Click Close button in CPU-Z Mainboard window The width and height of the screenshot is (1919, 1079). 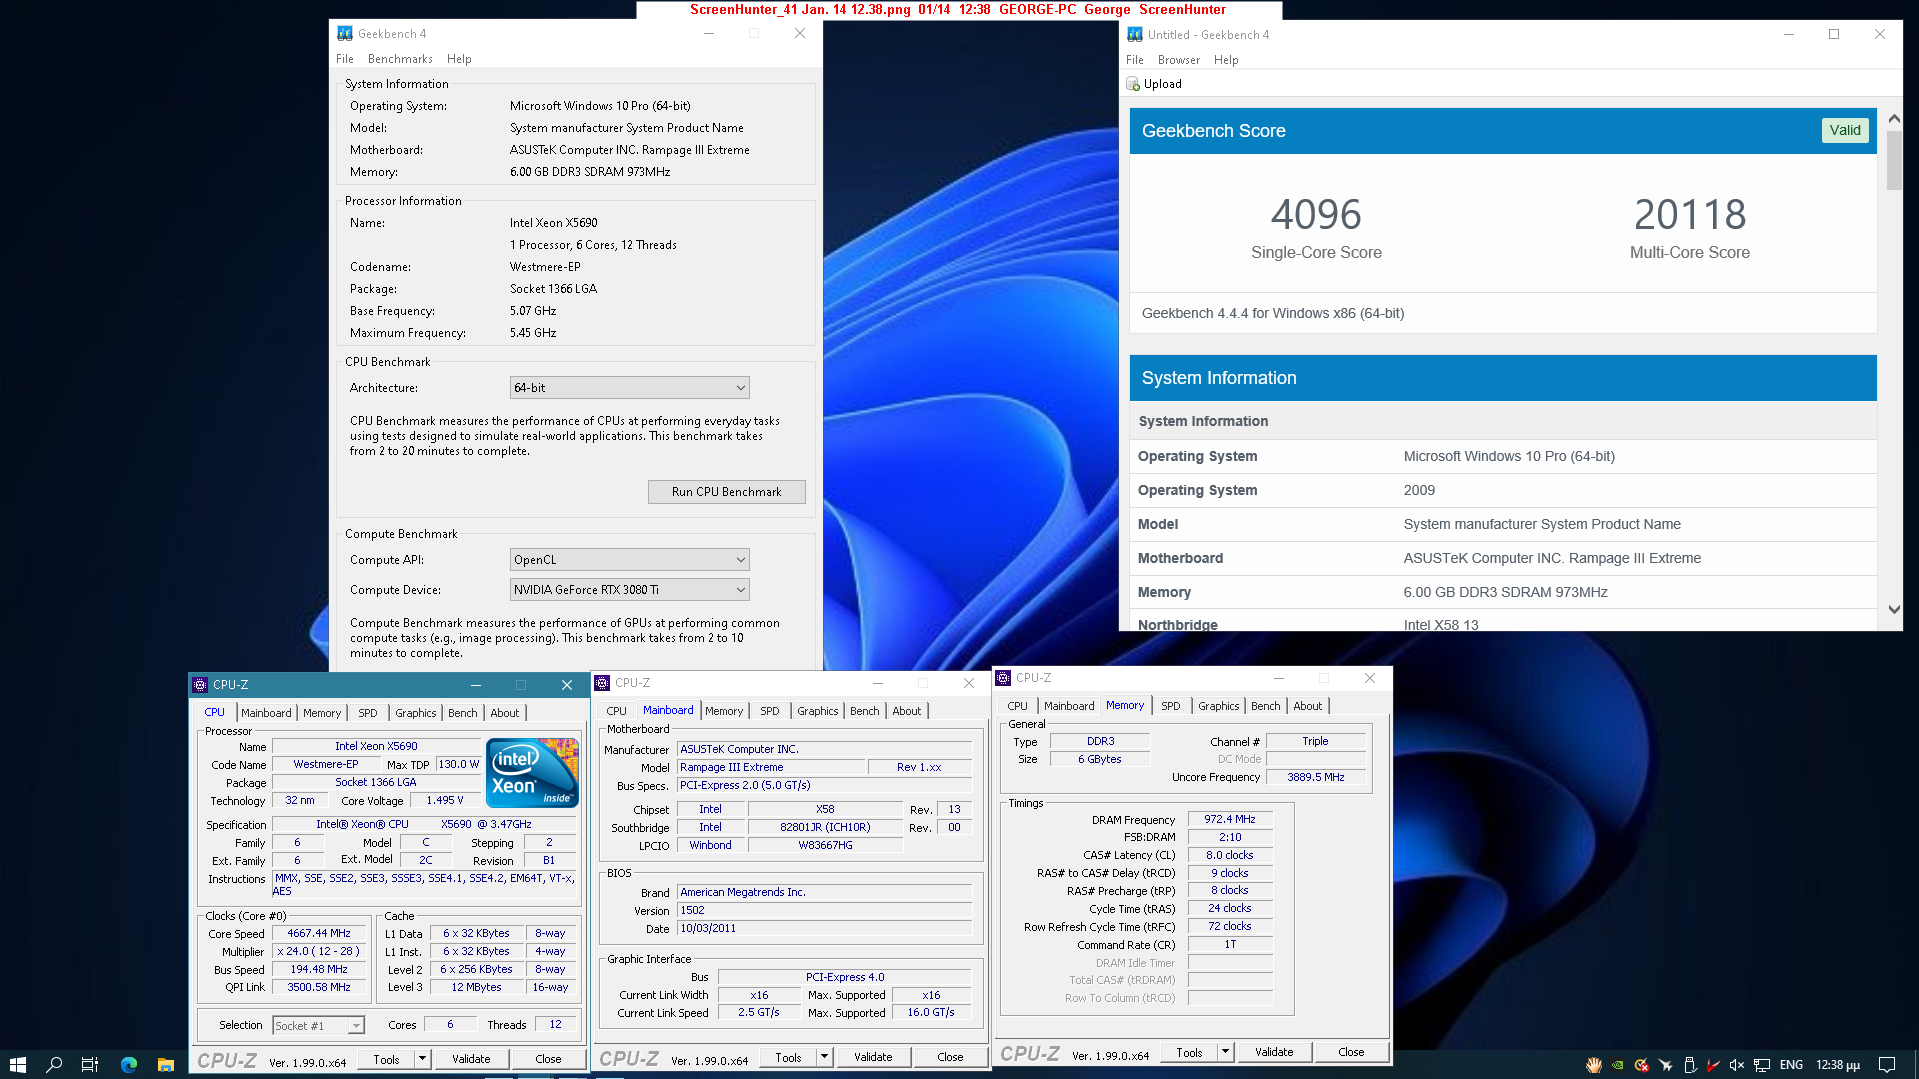click(950, 1057)
